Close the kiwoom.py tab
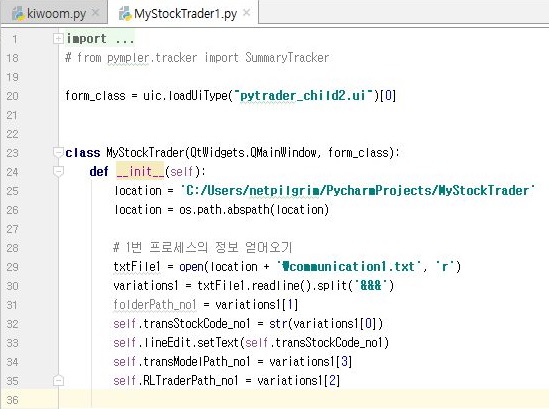This screenshot has width=549, height=409. pos(95,13)
